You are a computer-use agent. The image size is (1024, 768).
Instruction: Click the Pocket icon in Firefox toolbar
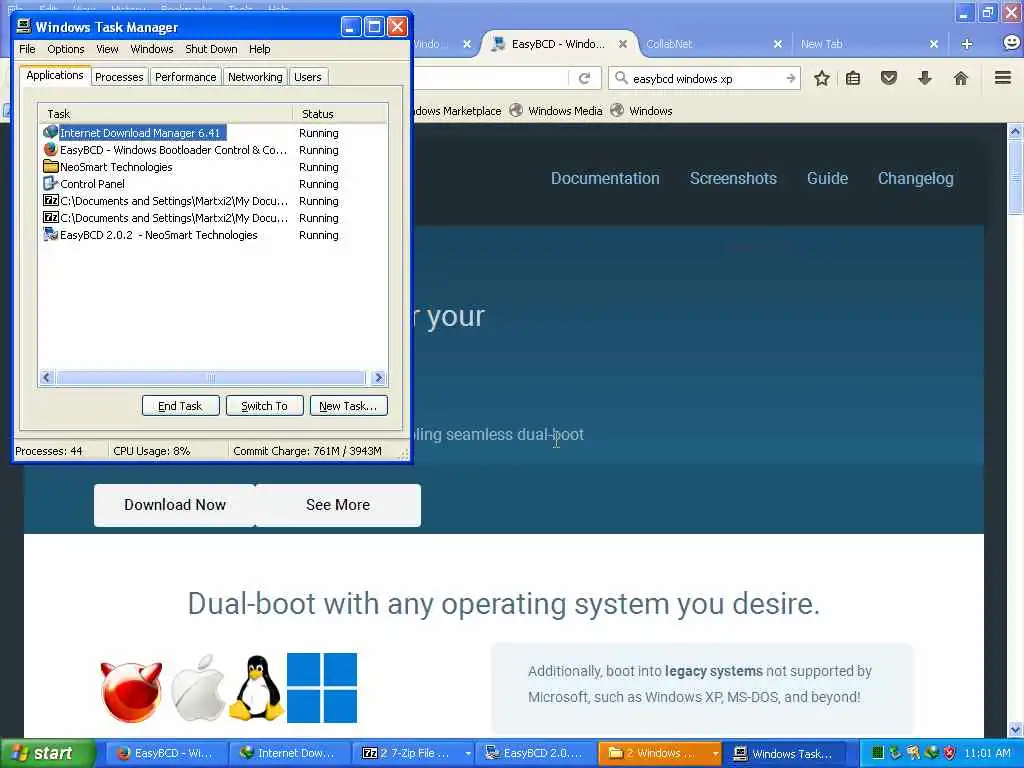889,78
